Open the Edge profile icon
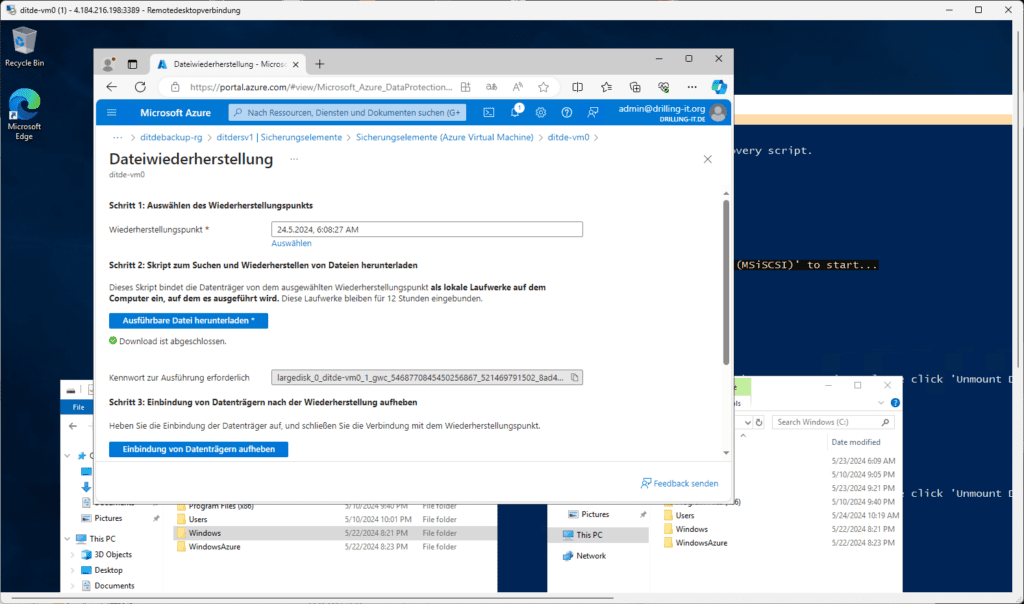1024x604 pixels. coord(108,64)
